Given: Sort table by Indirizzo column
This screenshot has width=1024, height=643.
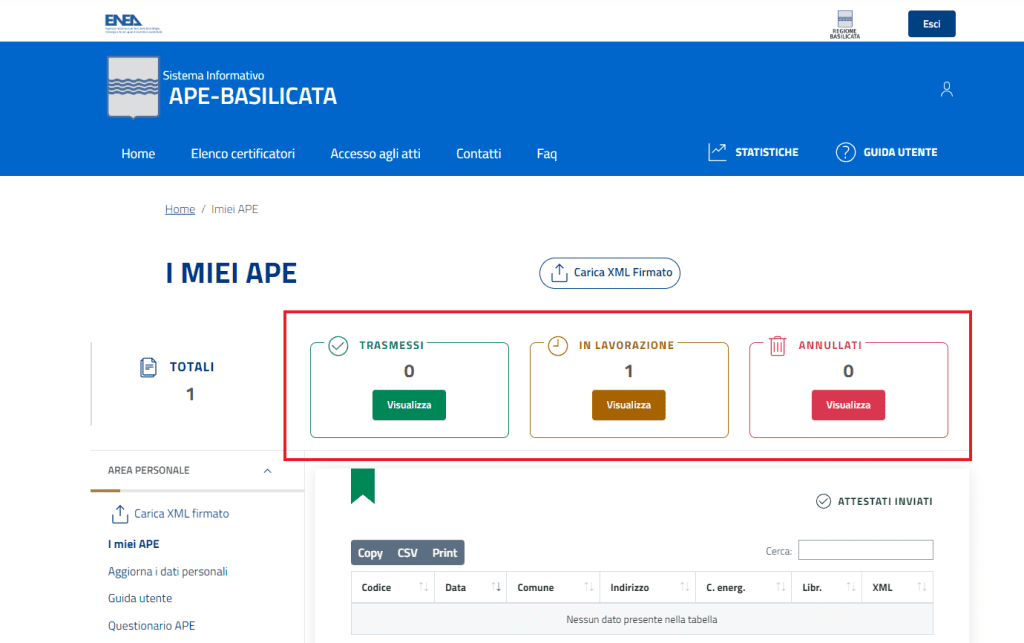Looking at the screenshot, I should [648, 588].
